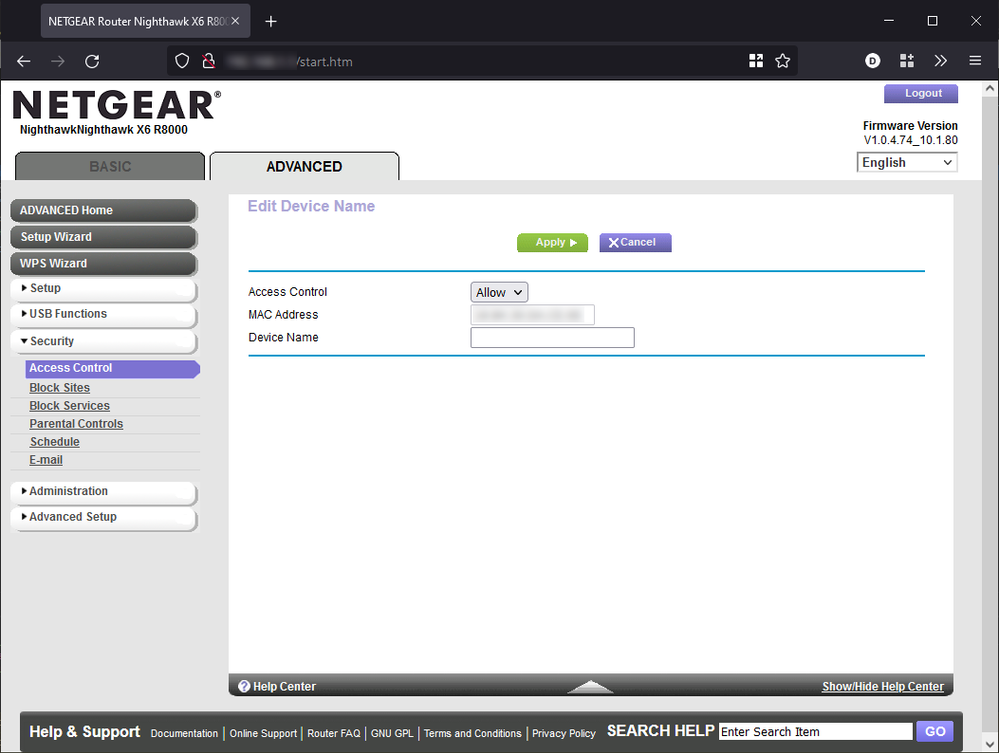Collapse the Security section
999x753 pixels.
103,341
